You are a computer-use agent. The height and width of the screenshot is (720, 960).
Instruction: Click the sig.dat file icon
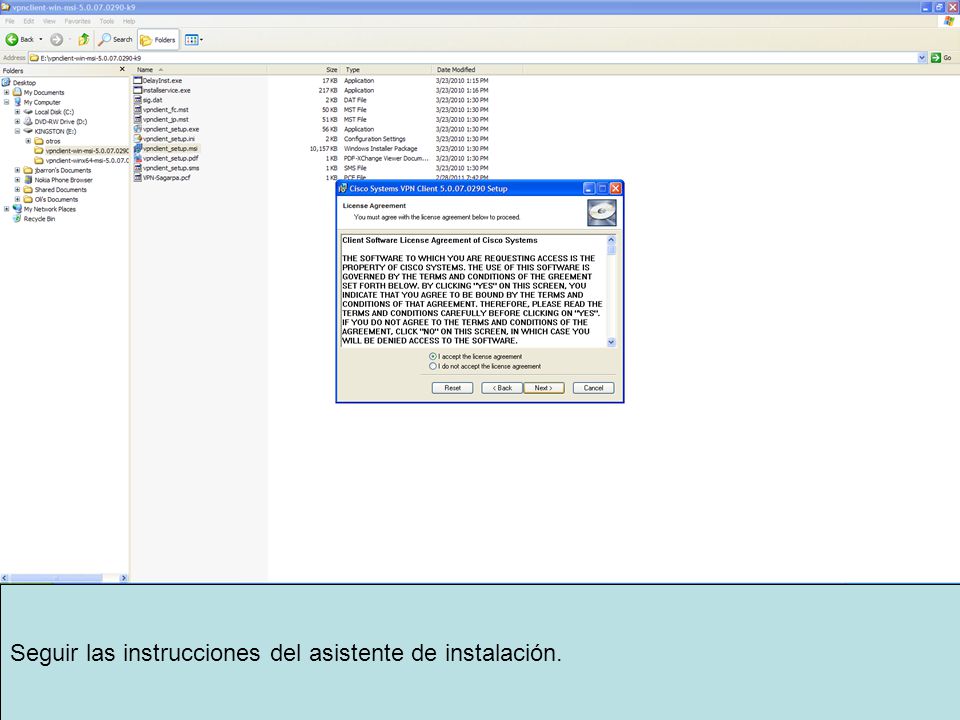[138, 100]
